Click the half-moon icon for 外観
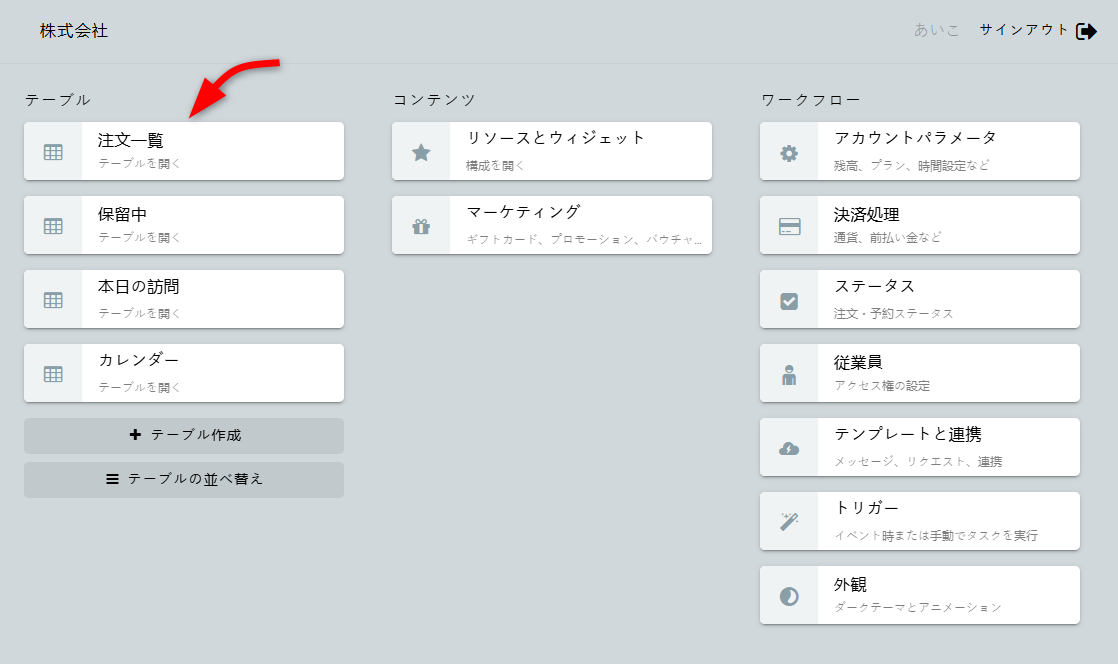This screenshot has width=1118, height=664. pos(789,596)
